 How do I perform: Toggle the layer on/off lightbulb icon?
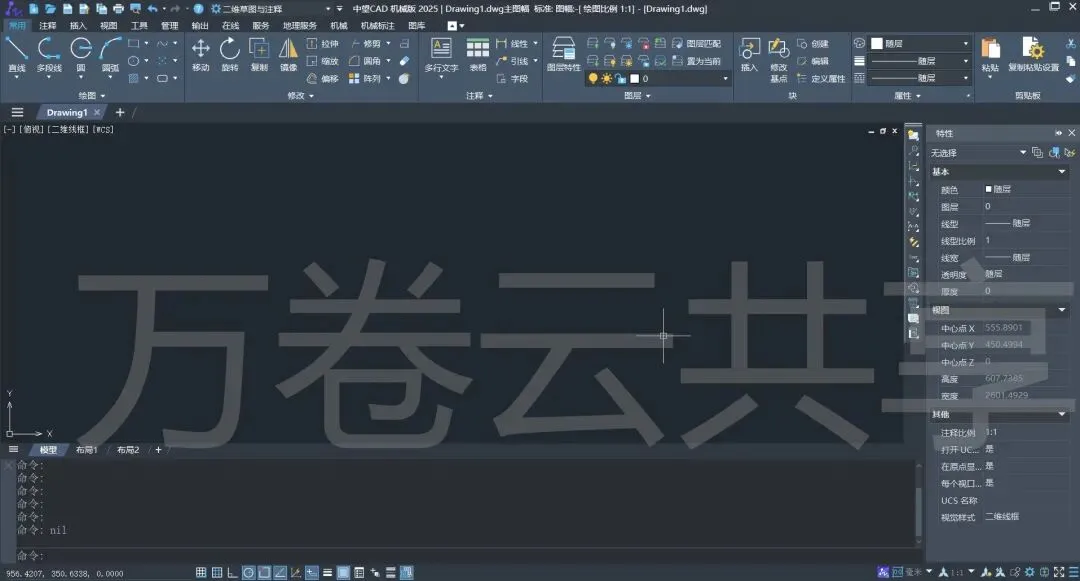[x=593, y=78]
